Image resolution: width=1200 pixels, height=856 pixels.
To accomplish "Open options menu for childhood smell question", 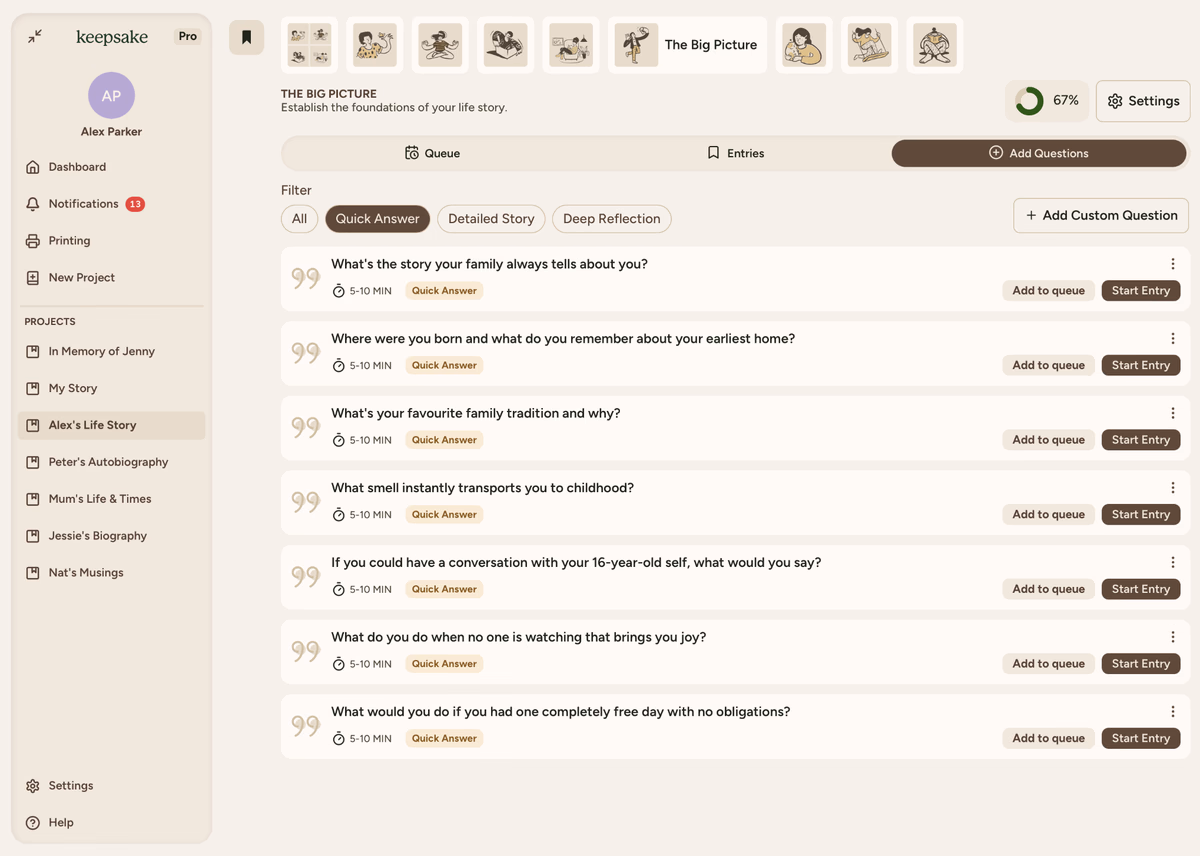I will (x=1172, y=488).
